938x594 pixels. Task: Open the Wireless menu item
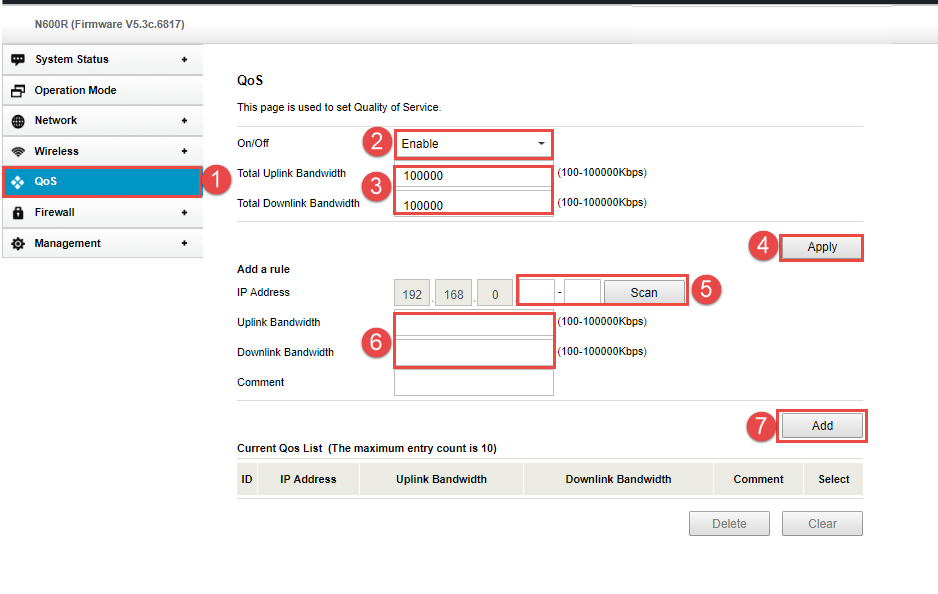coord(103,151)
